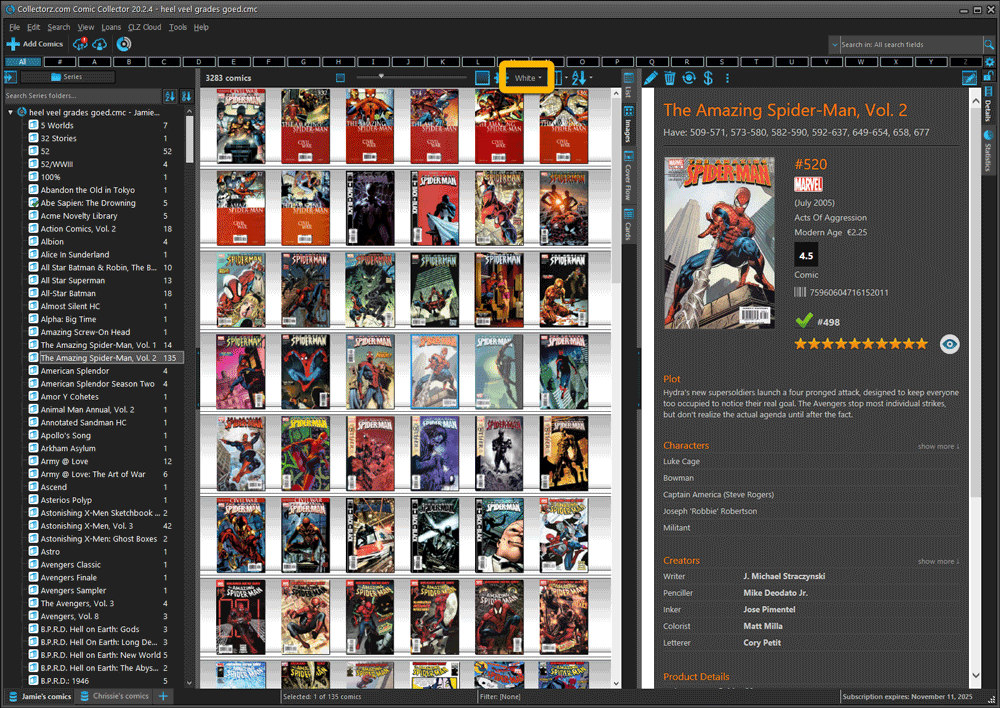This screenshot has height=708, width=1000.
Task: Click the pencil Edit comic icon
Action: [x=650, y=78]
